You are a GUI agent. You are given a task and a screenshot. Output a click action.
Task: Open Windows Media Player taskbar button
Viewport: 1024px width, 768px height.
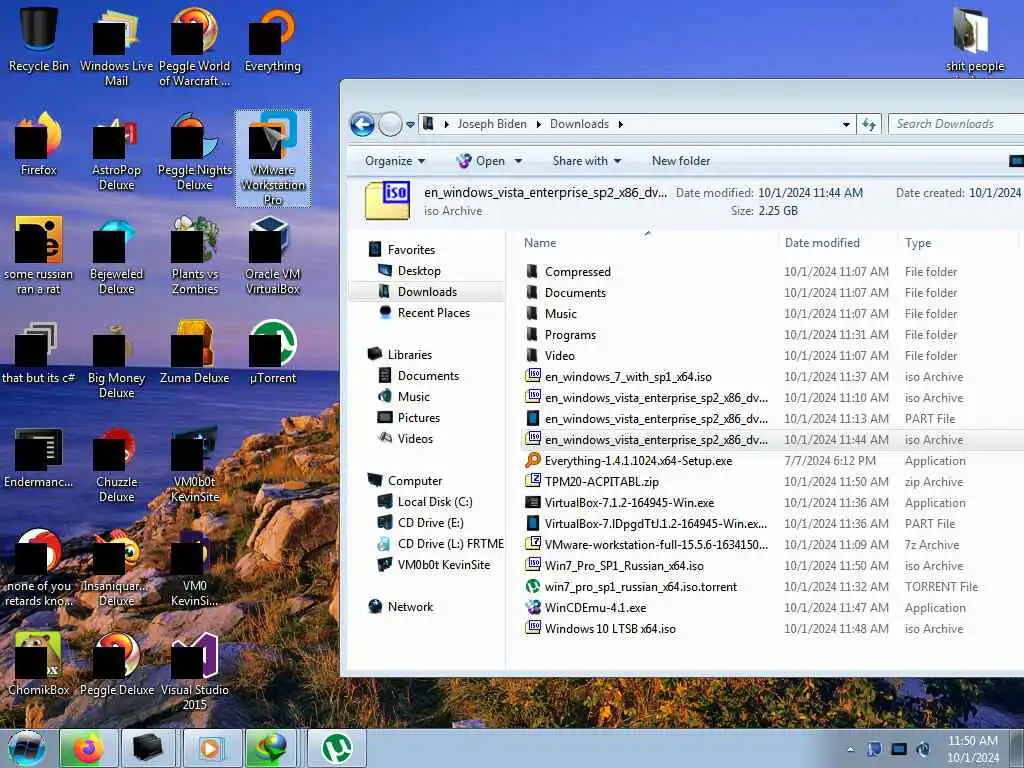[210, 748]
